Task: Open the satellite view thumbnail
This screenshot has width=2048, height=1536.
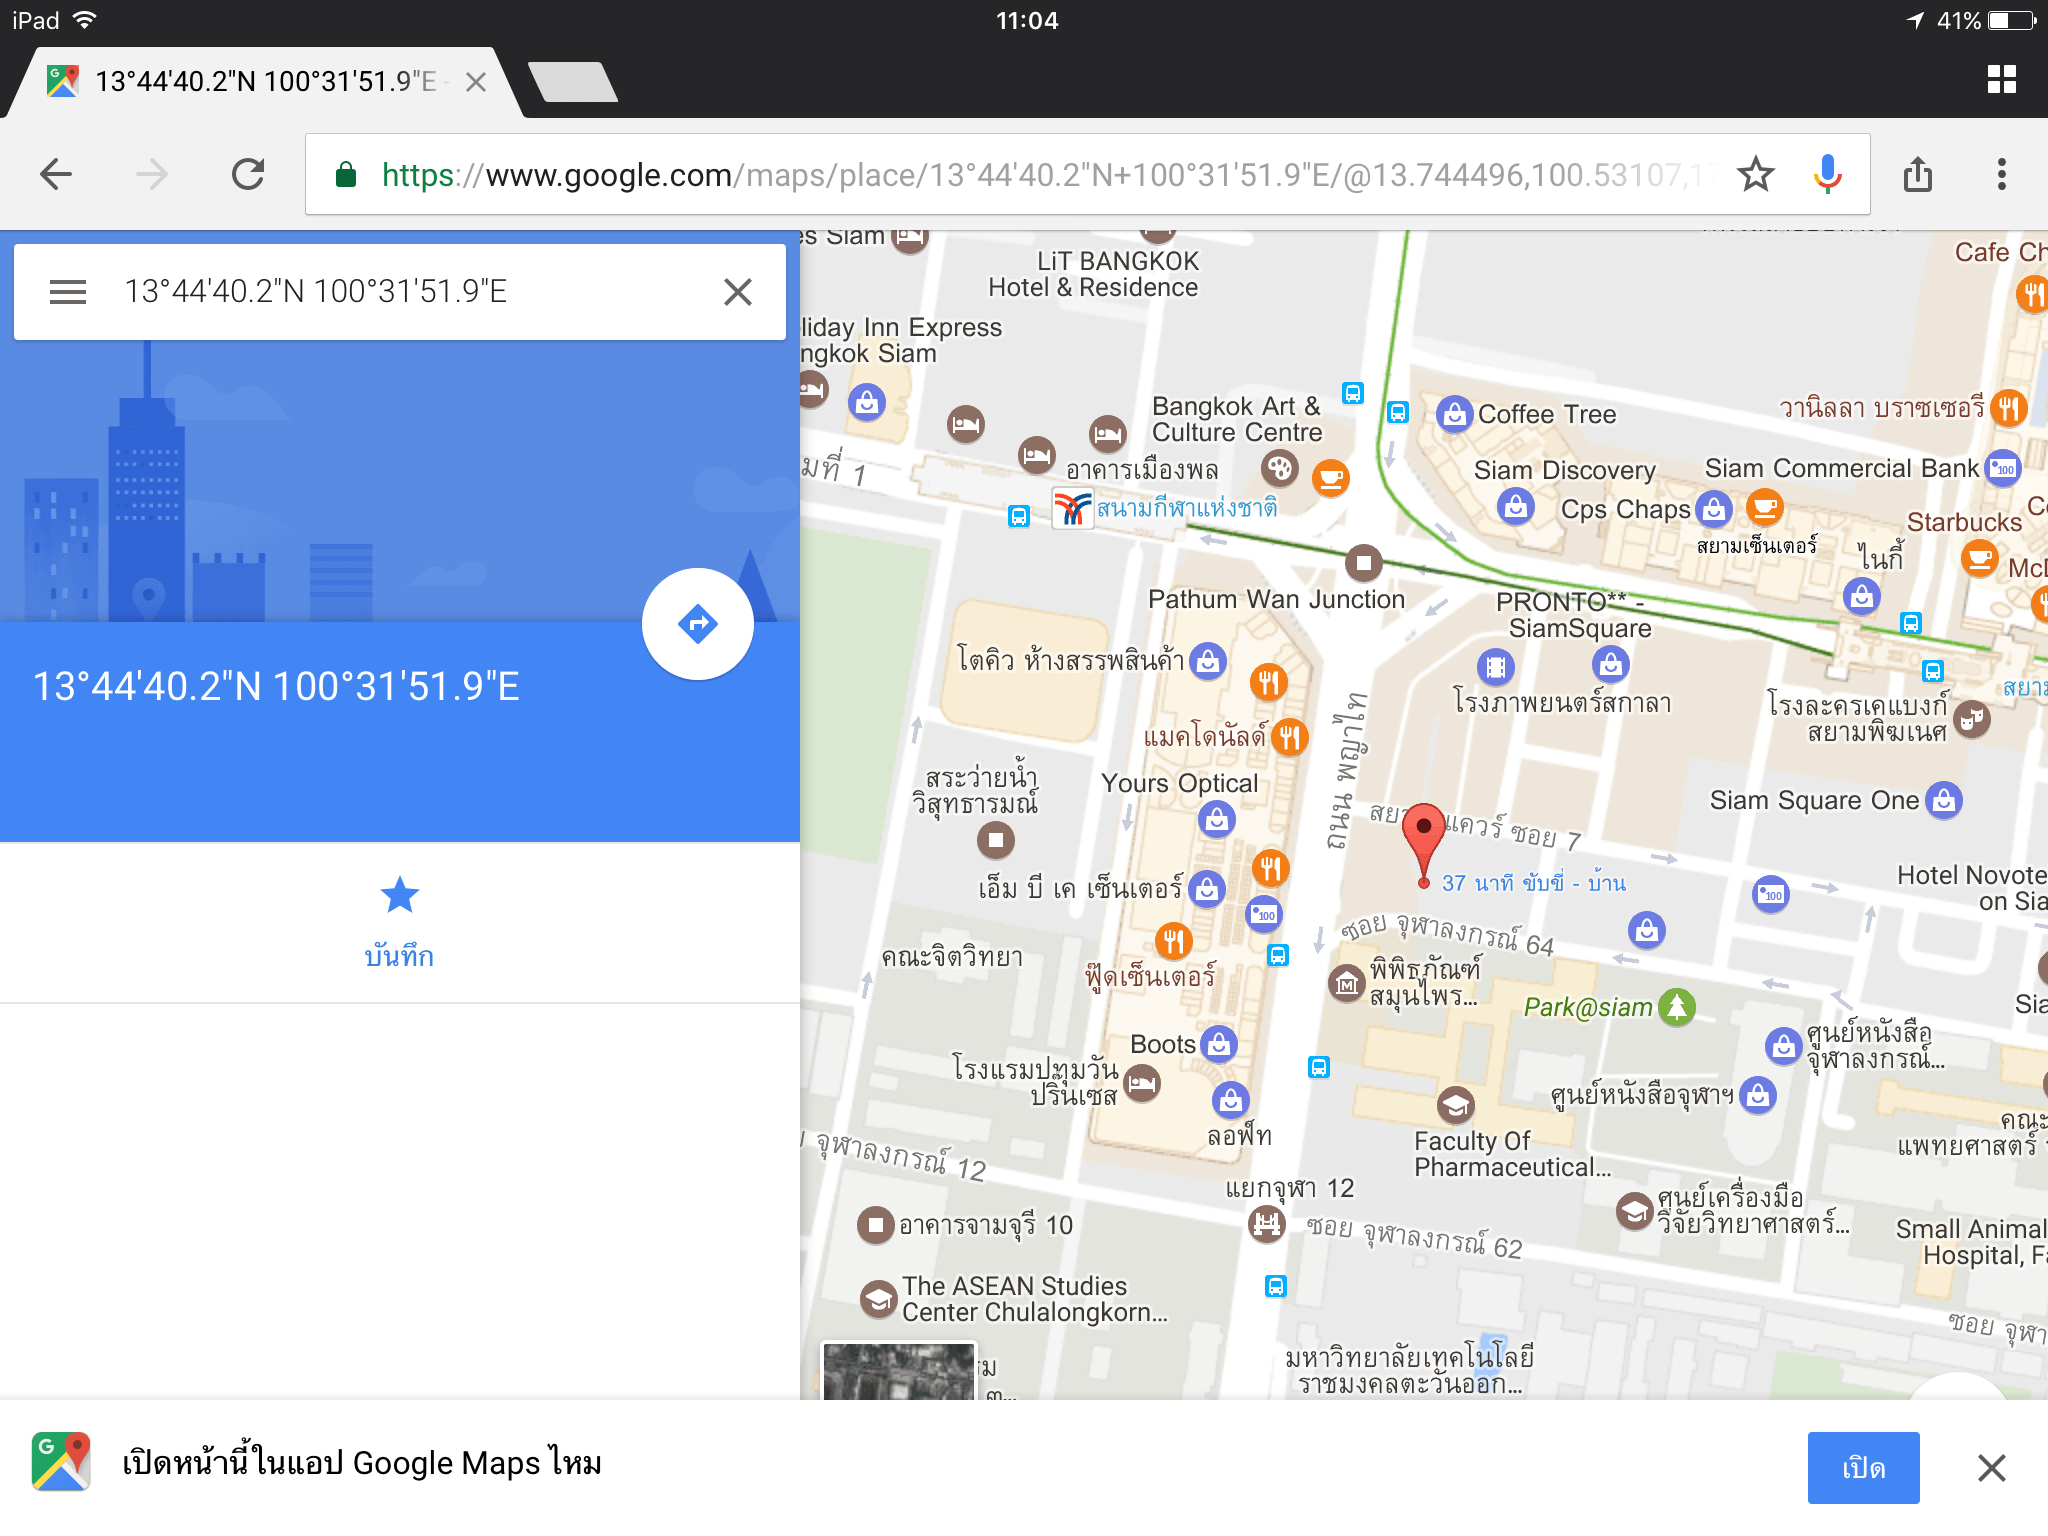Action: coord(898,1370)
